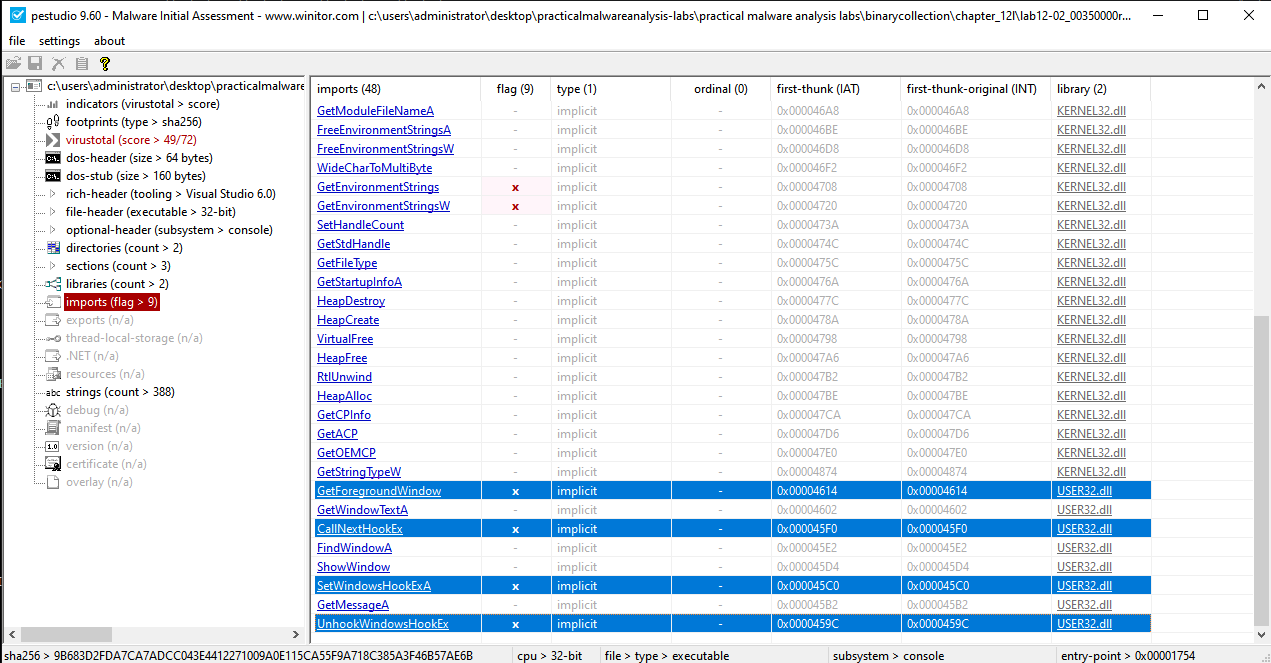Viewport: 1271px width, 663px height.
Task: Collapse the root file path tree node
Action: coord(16,86)
